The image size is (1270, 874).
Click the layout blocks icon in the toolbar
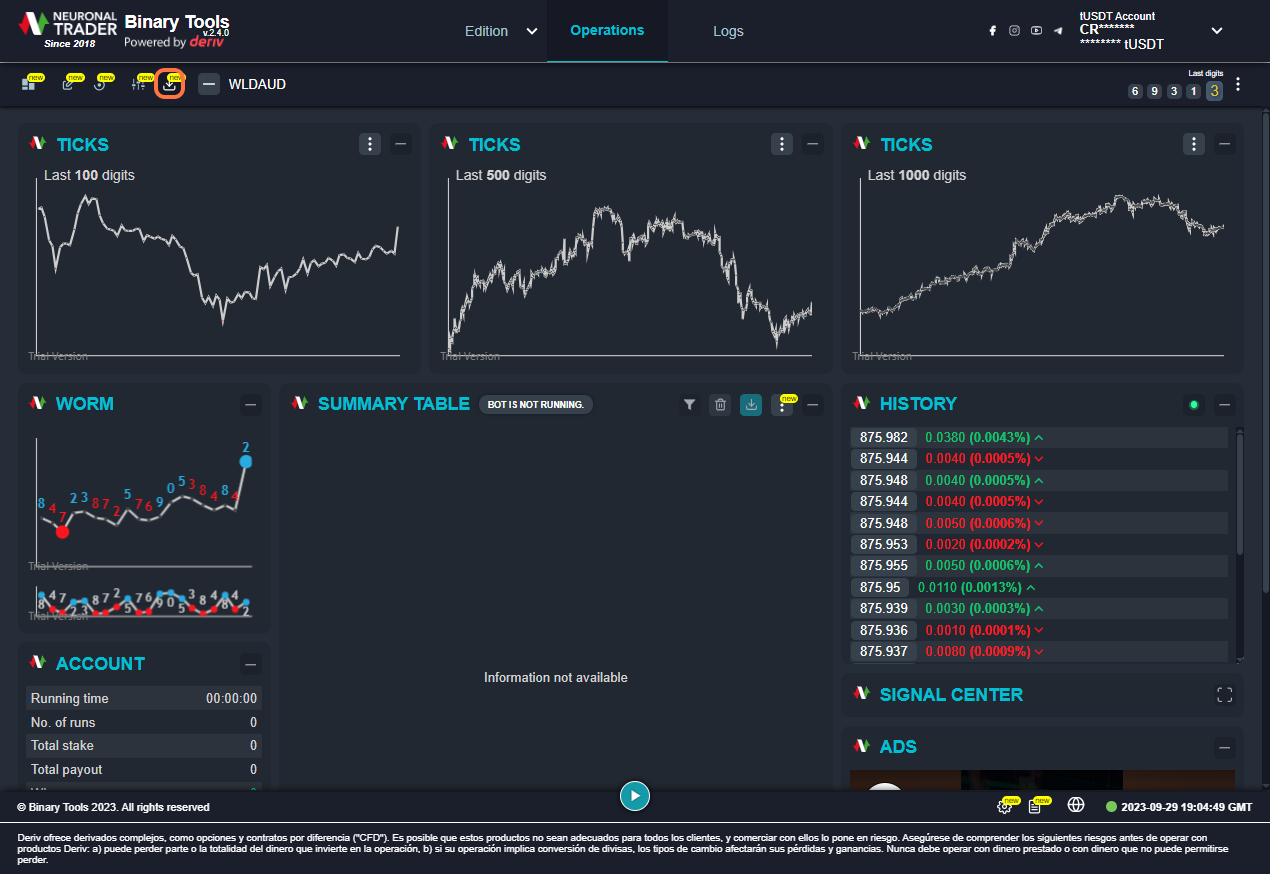point(29,84)
